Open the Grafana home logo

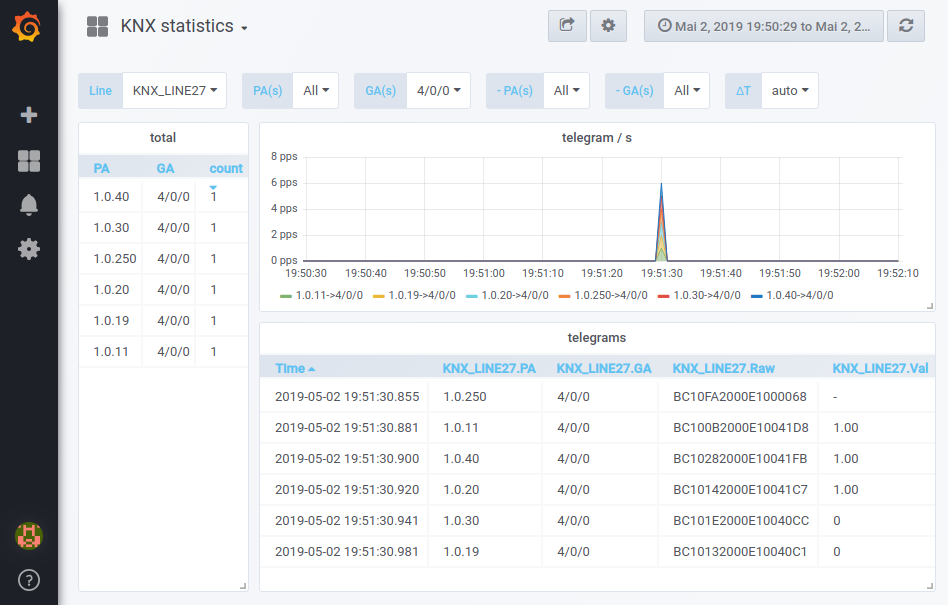(27, 27)
